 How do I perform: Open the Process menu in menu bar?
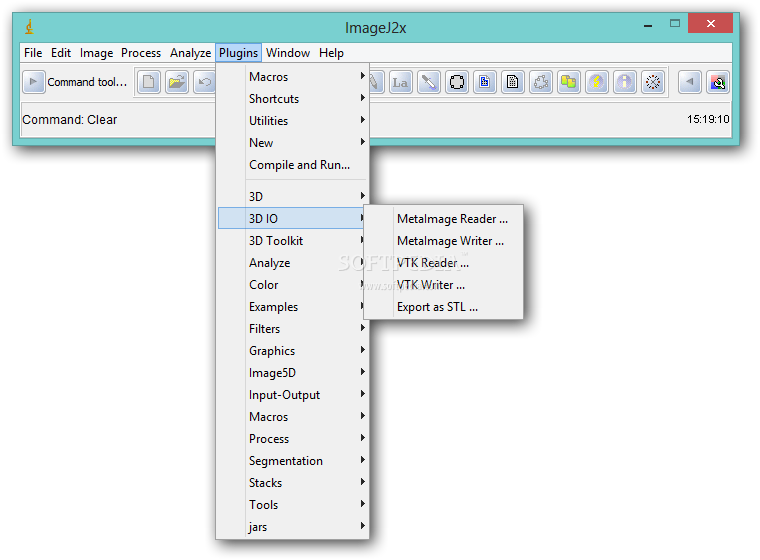click(141, 52)
